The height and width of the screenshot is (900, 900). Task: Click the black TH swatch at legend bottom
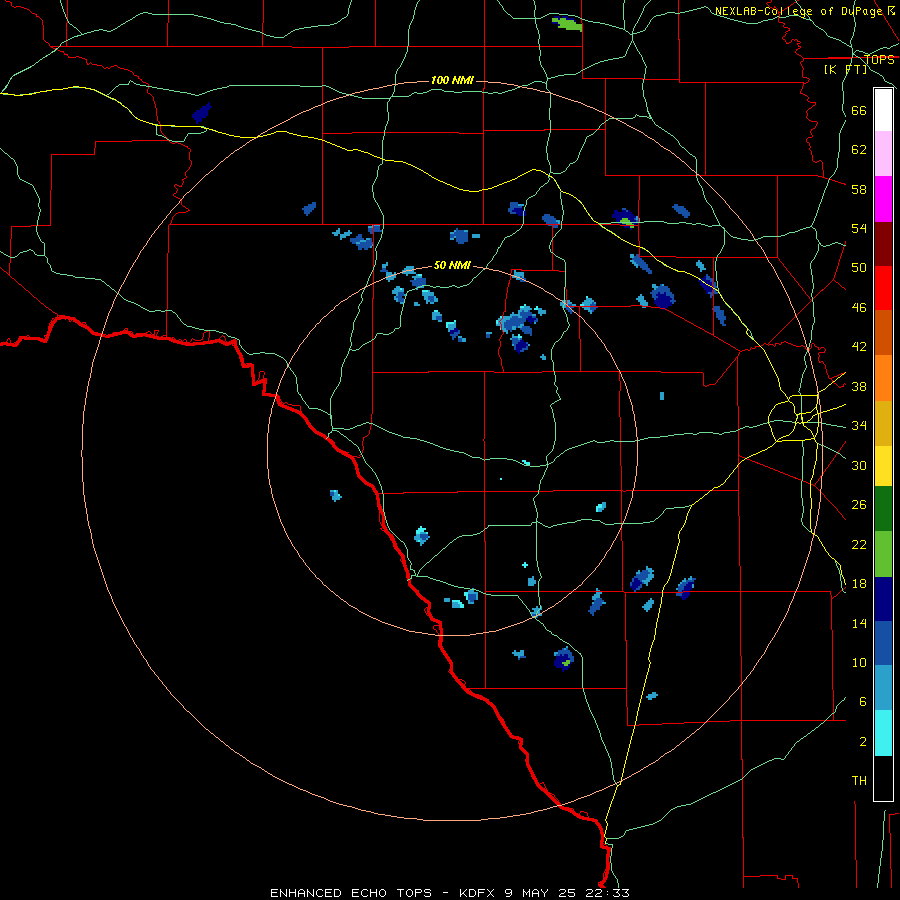883,778
